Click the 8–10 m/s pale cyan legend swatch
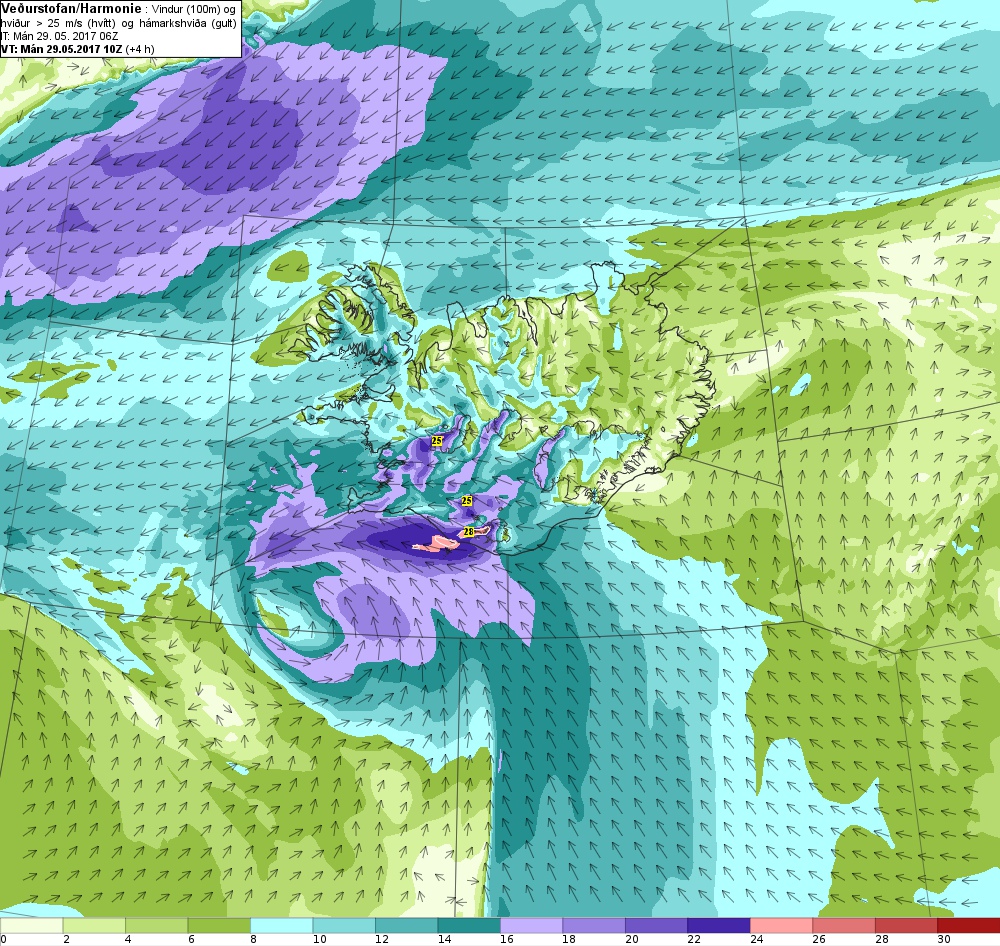This screenshot has height=946, width=1000. [x=282, y=925]
